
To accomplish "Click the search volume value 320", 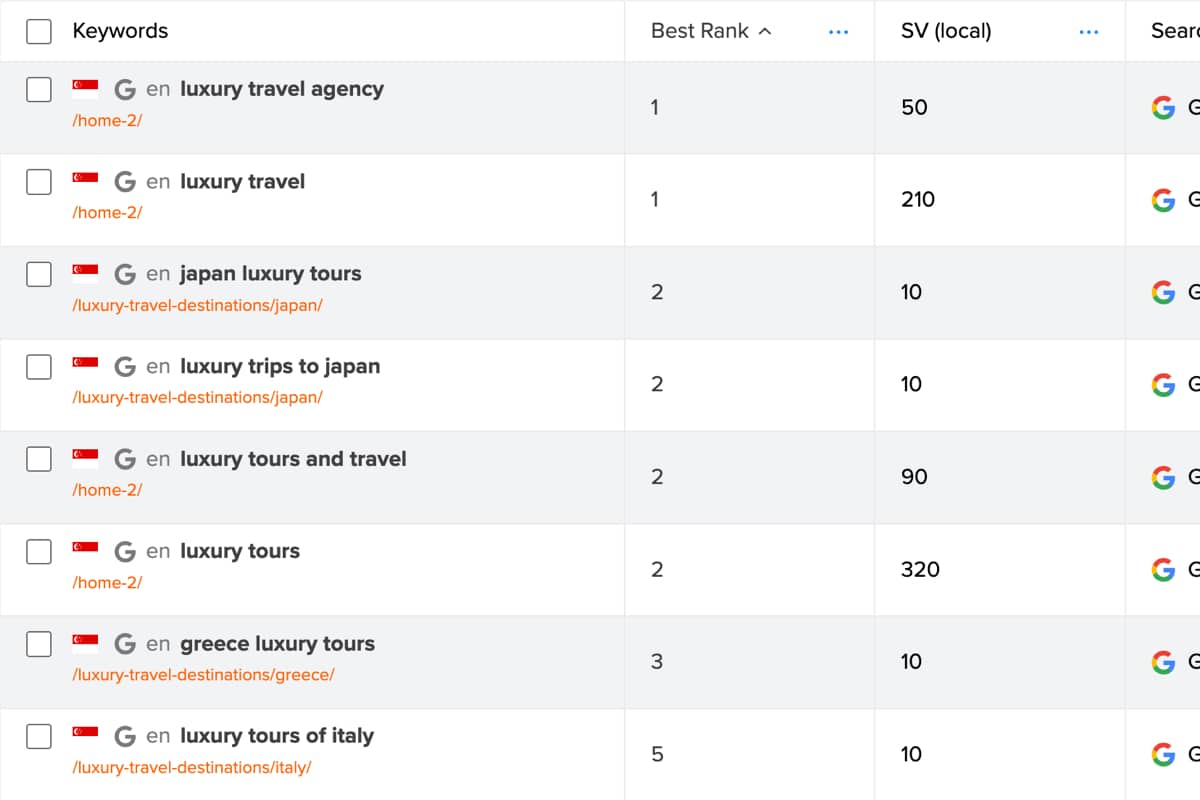I will pyautogui.click(x=920, y=569).
